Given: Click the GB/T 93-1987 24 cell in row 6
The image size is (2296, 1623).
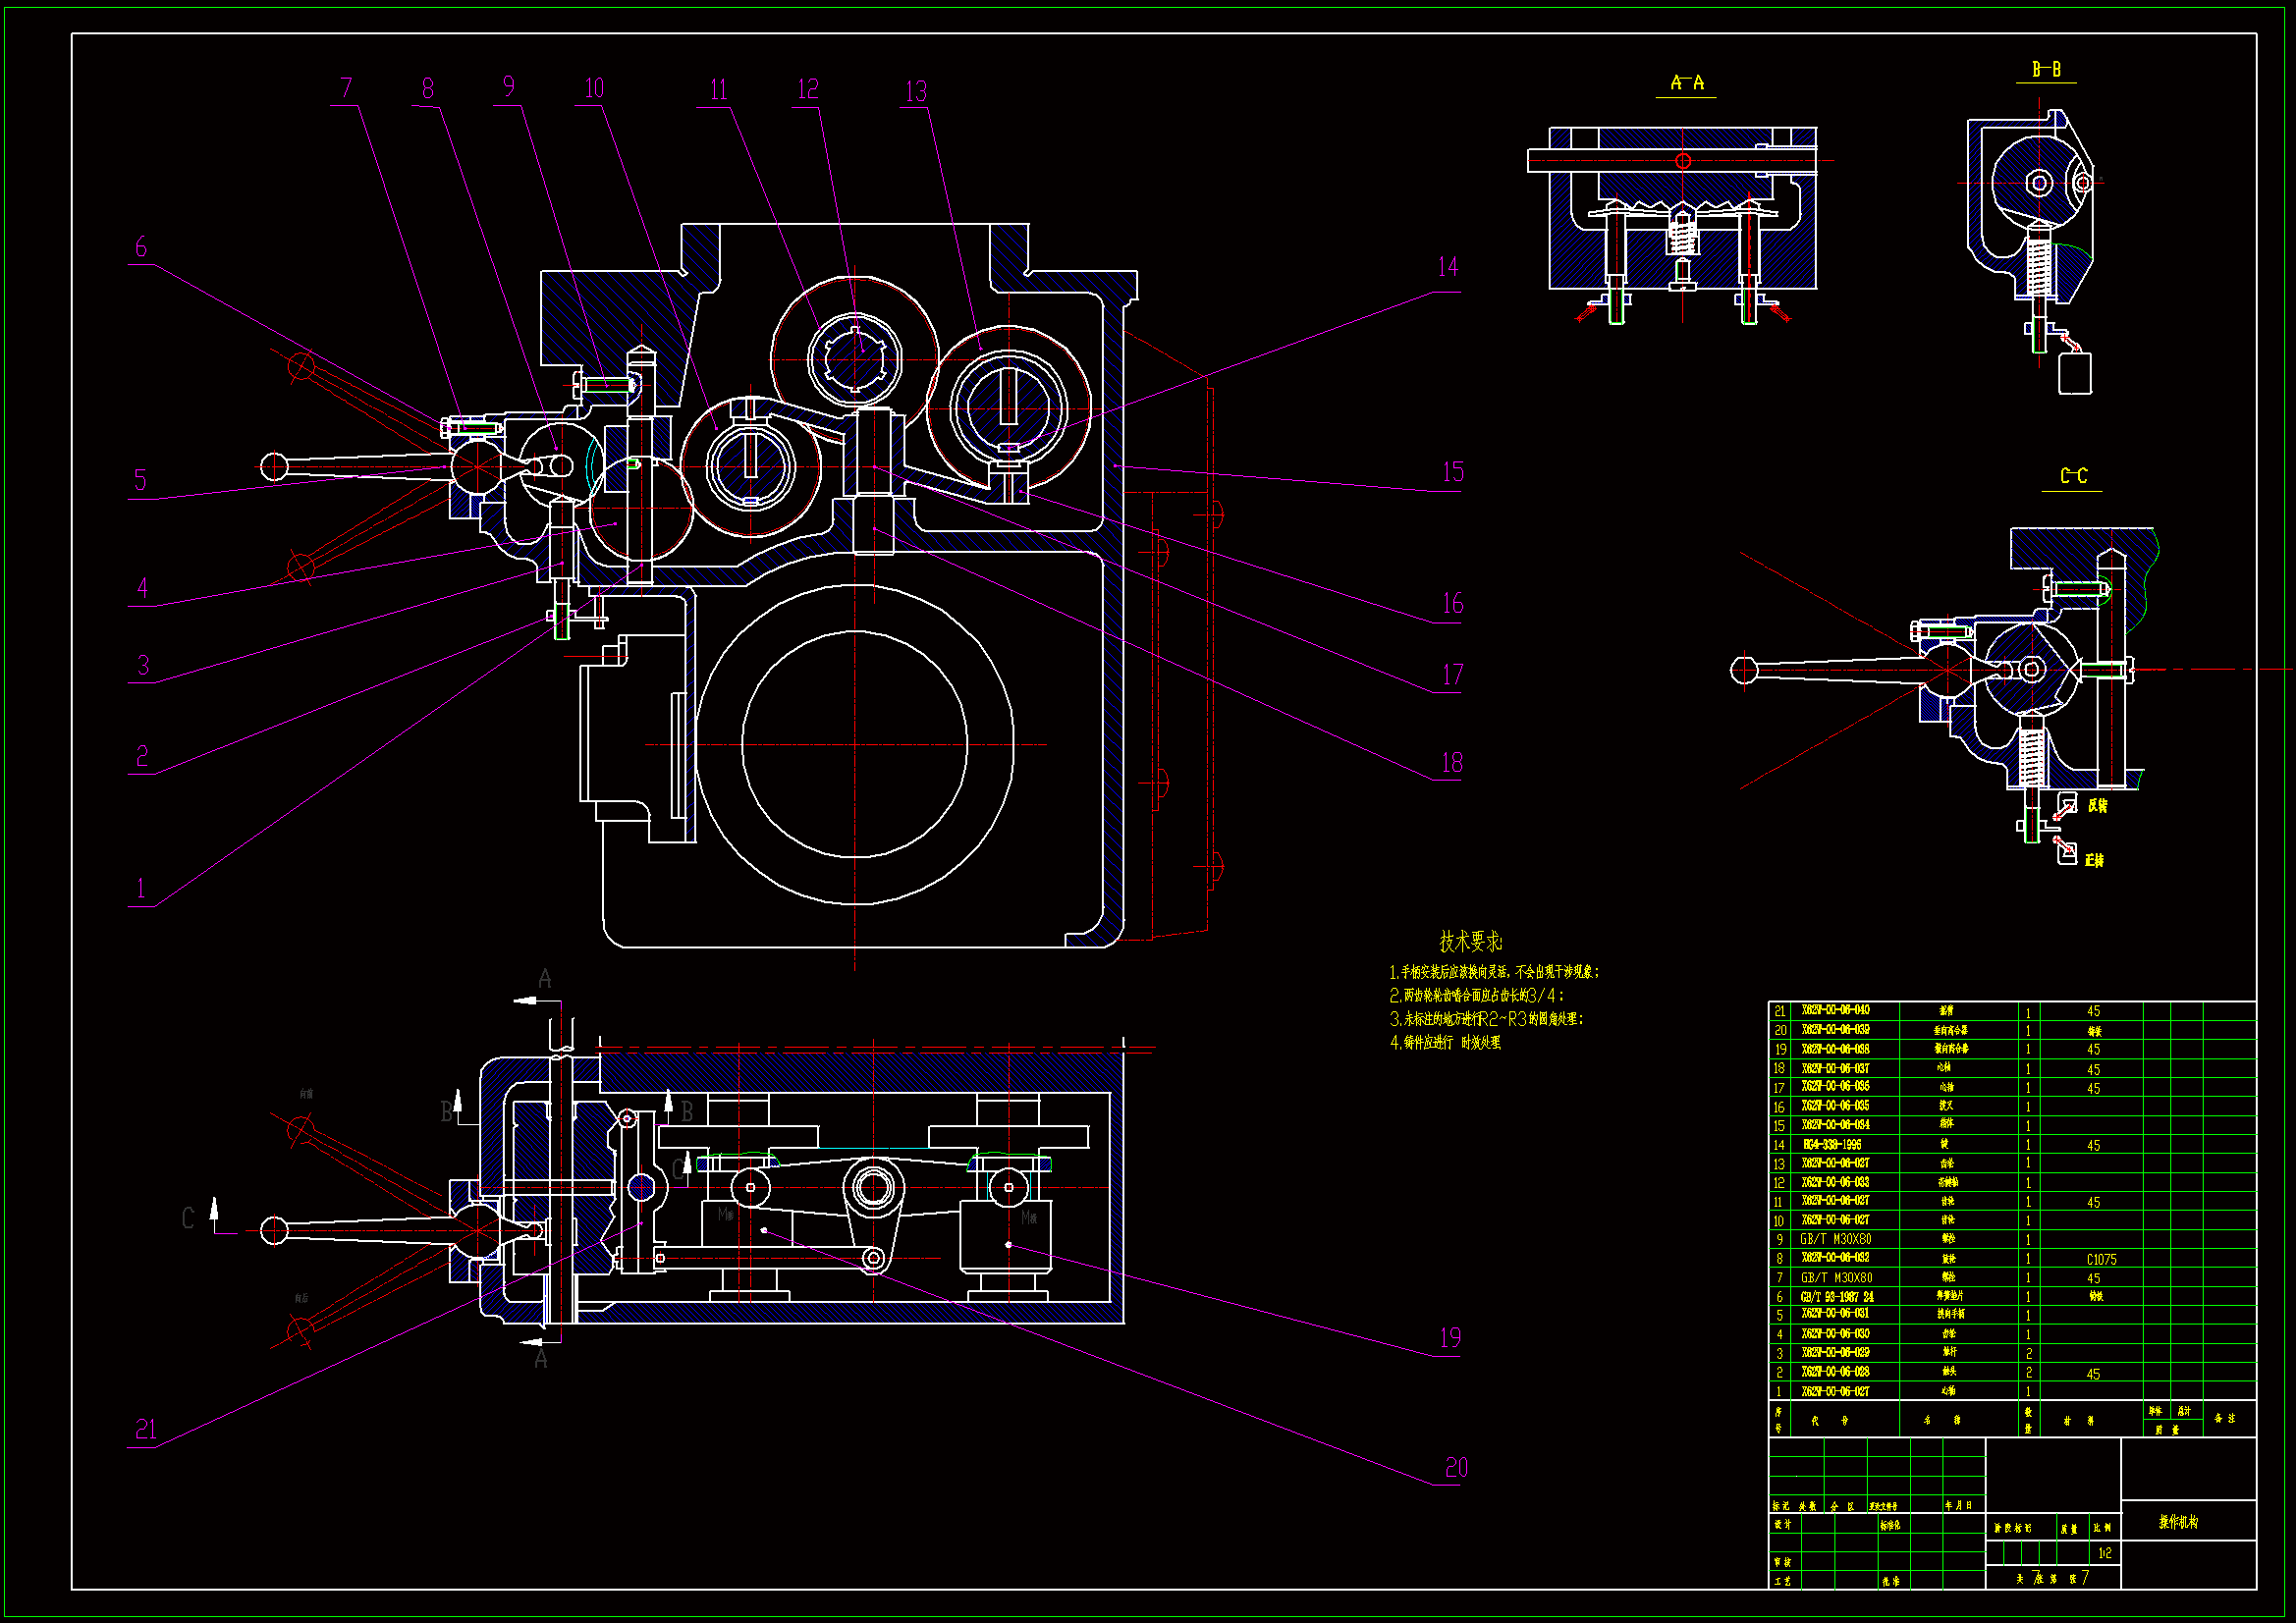Looking at the screenshot, I should 1837,1297.
